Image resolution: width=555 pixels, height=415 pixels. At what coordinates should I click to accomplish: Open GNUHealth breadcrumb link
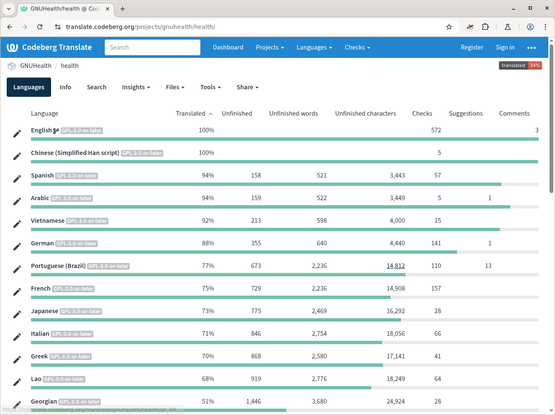35,66
